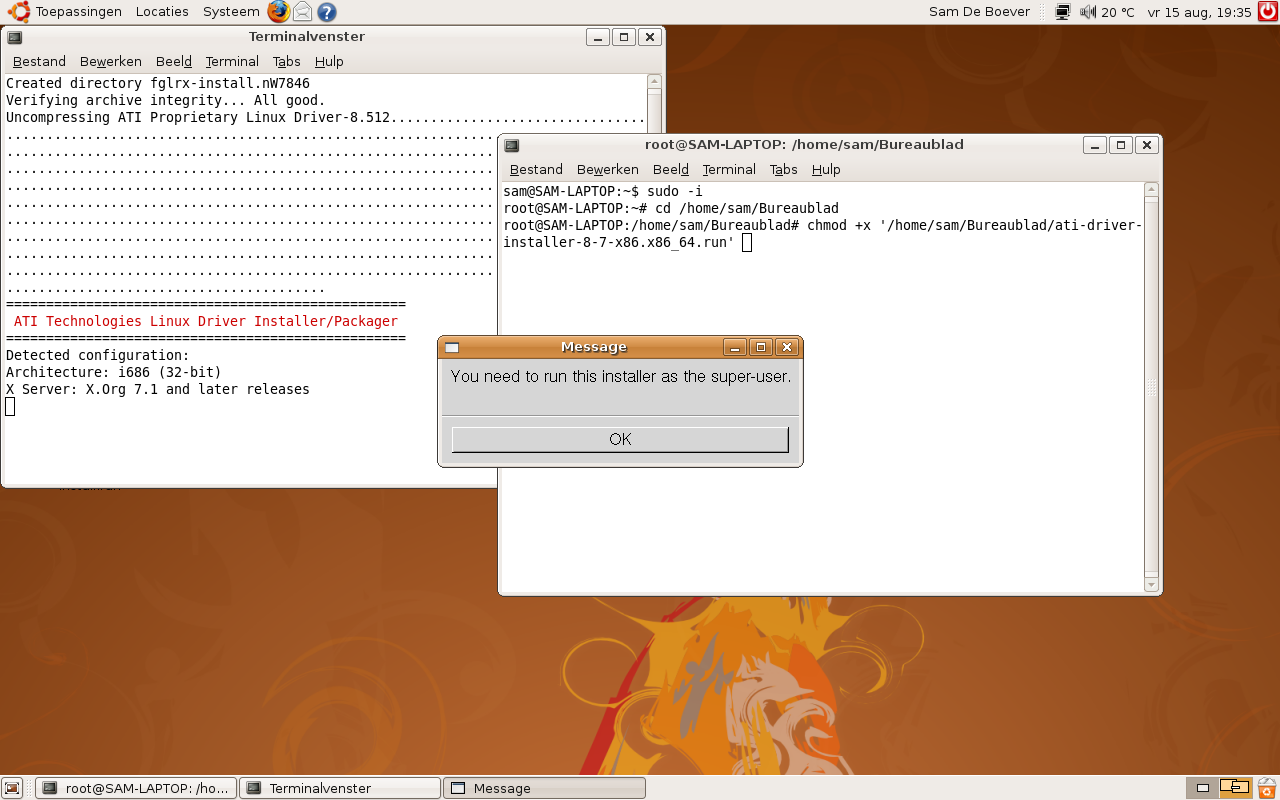Open Beeld menu in the Terminalvenster window
The height and width of the screenshot is (800, 1280).
(174, 62)
